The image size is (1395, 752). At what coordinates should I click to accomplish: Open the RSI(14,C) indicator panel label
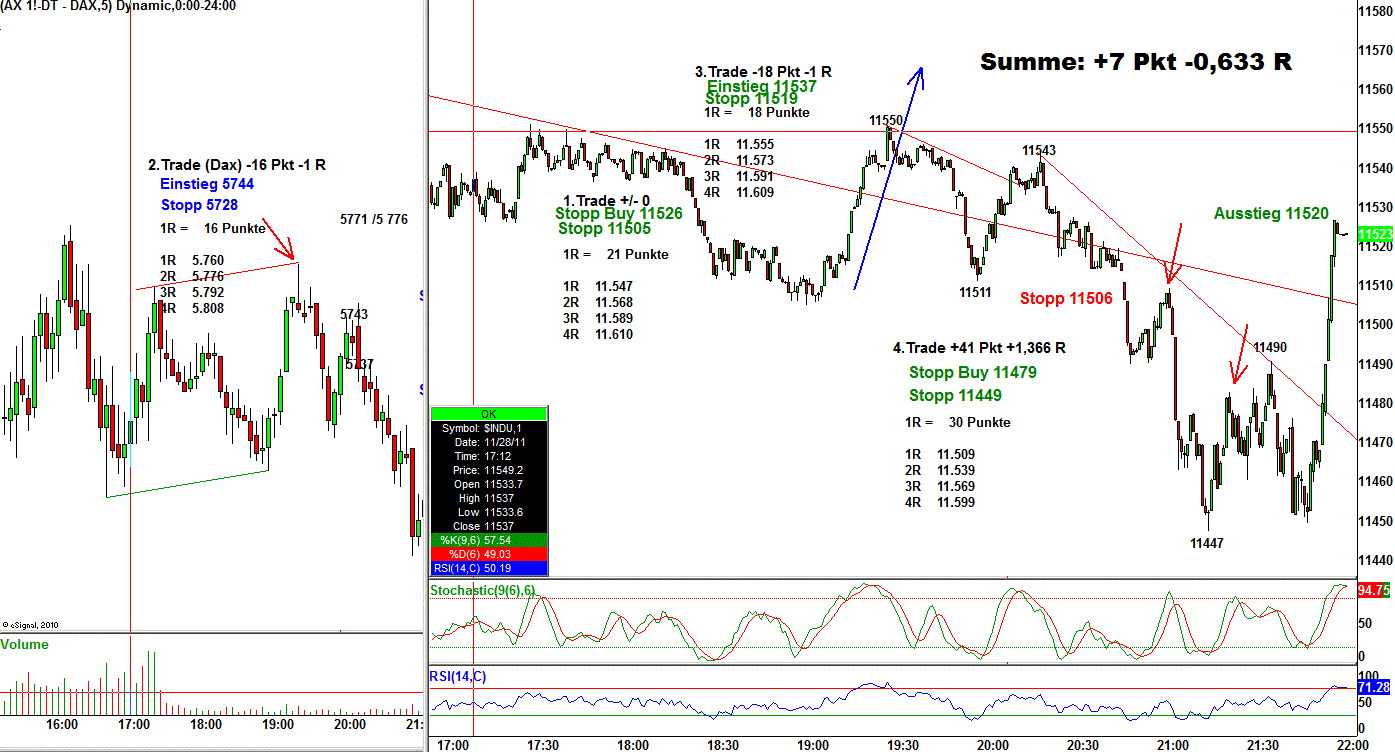[458, 677]
